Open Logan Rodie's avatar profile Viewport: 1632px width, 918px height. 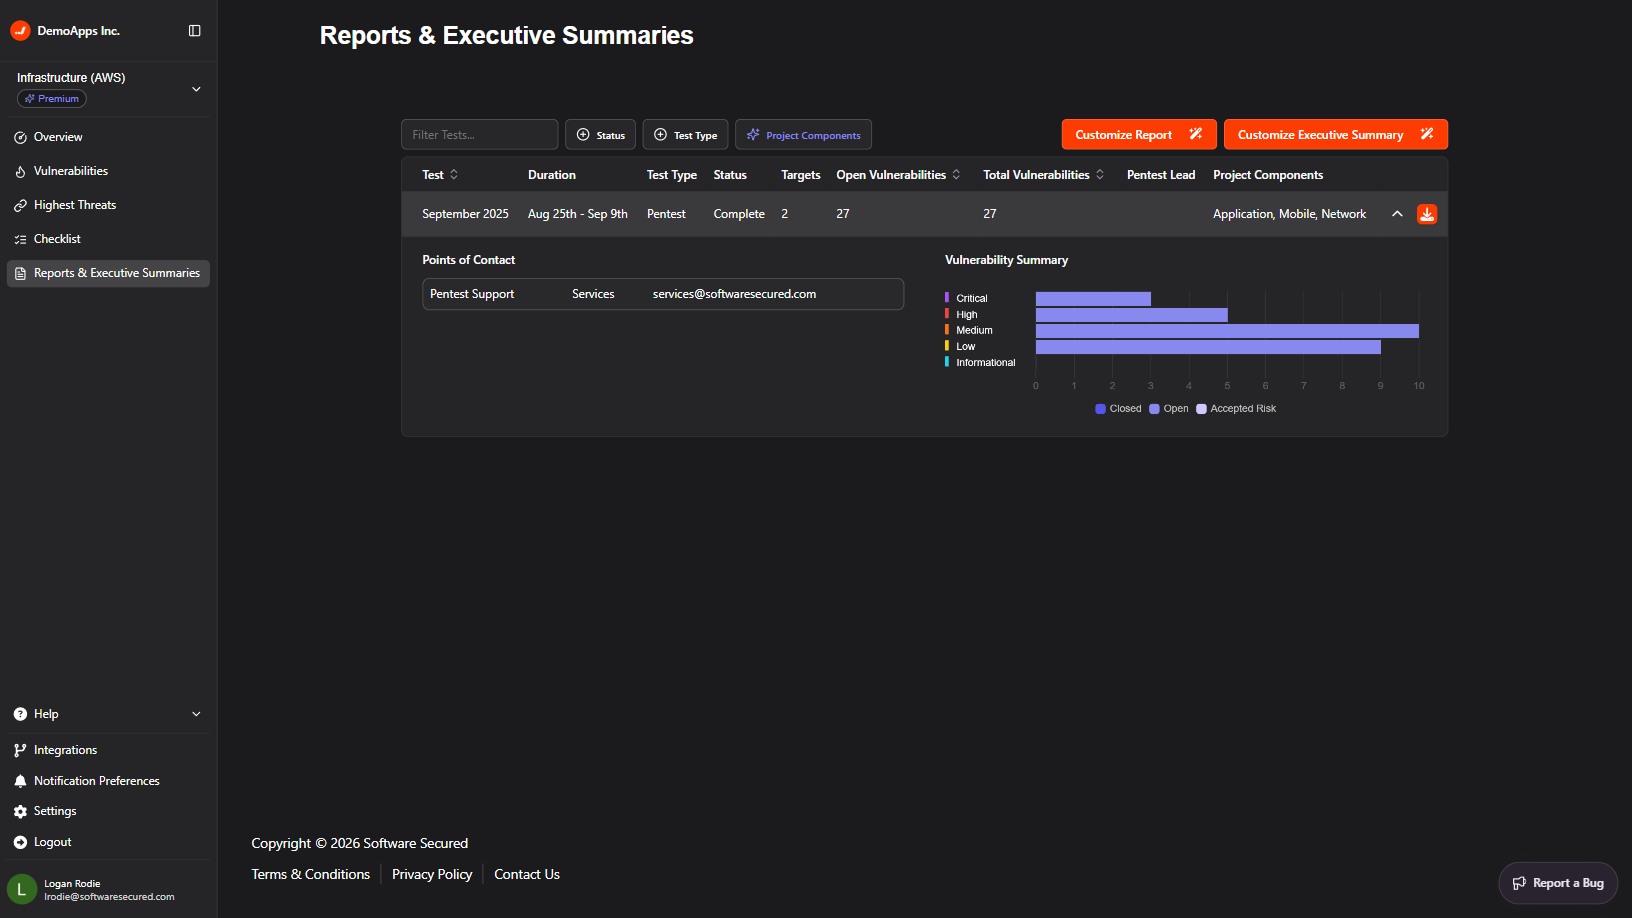tap(21, 889)
